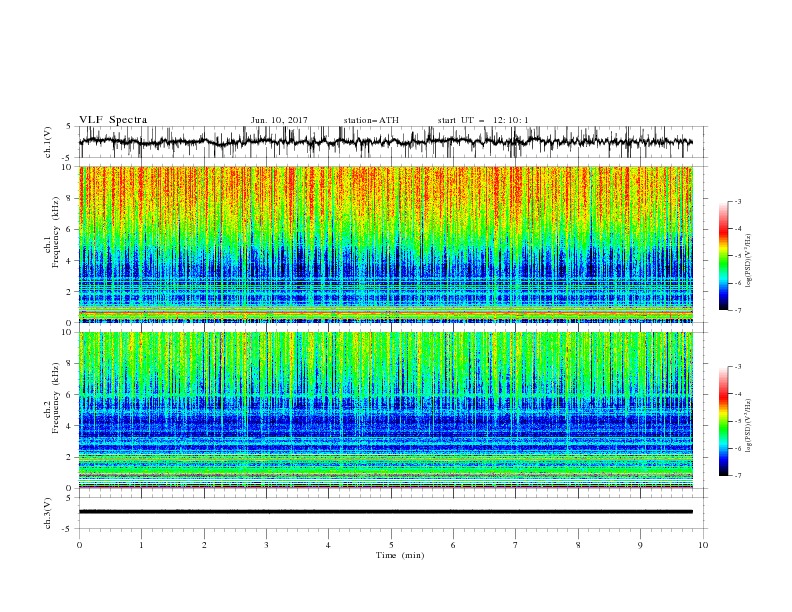Click the "Time (min)" axis title

pyautogui.click(x=400, y=555)
